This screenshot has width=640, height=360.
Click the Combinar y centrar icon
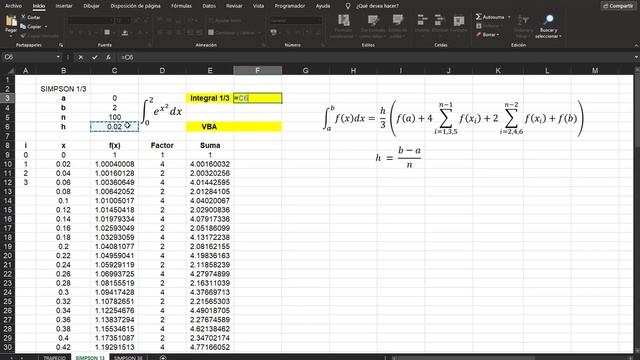click(211, 32)
